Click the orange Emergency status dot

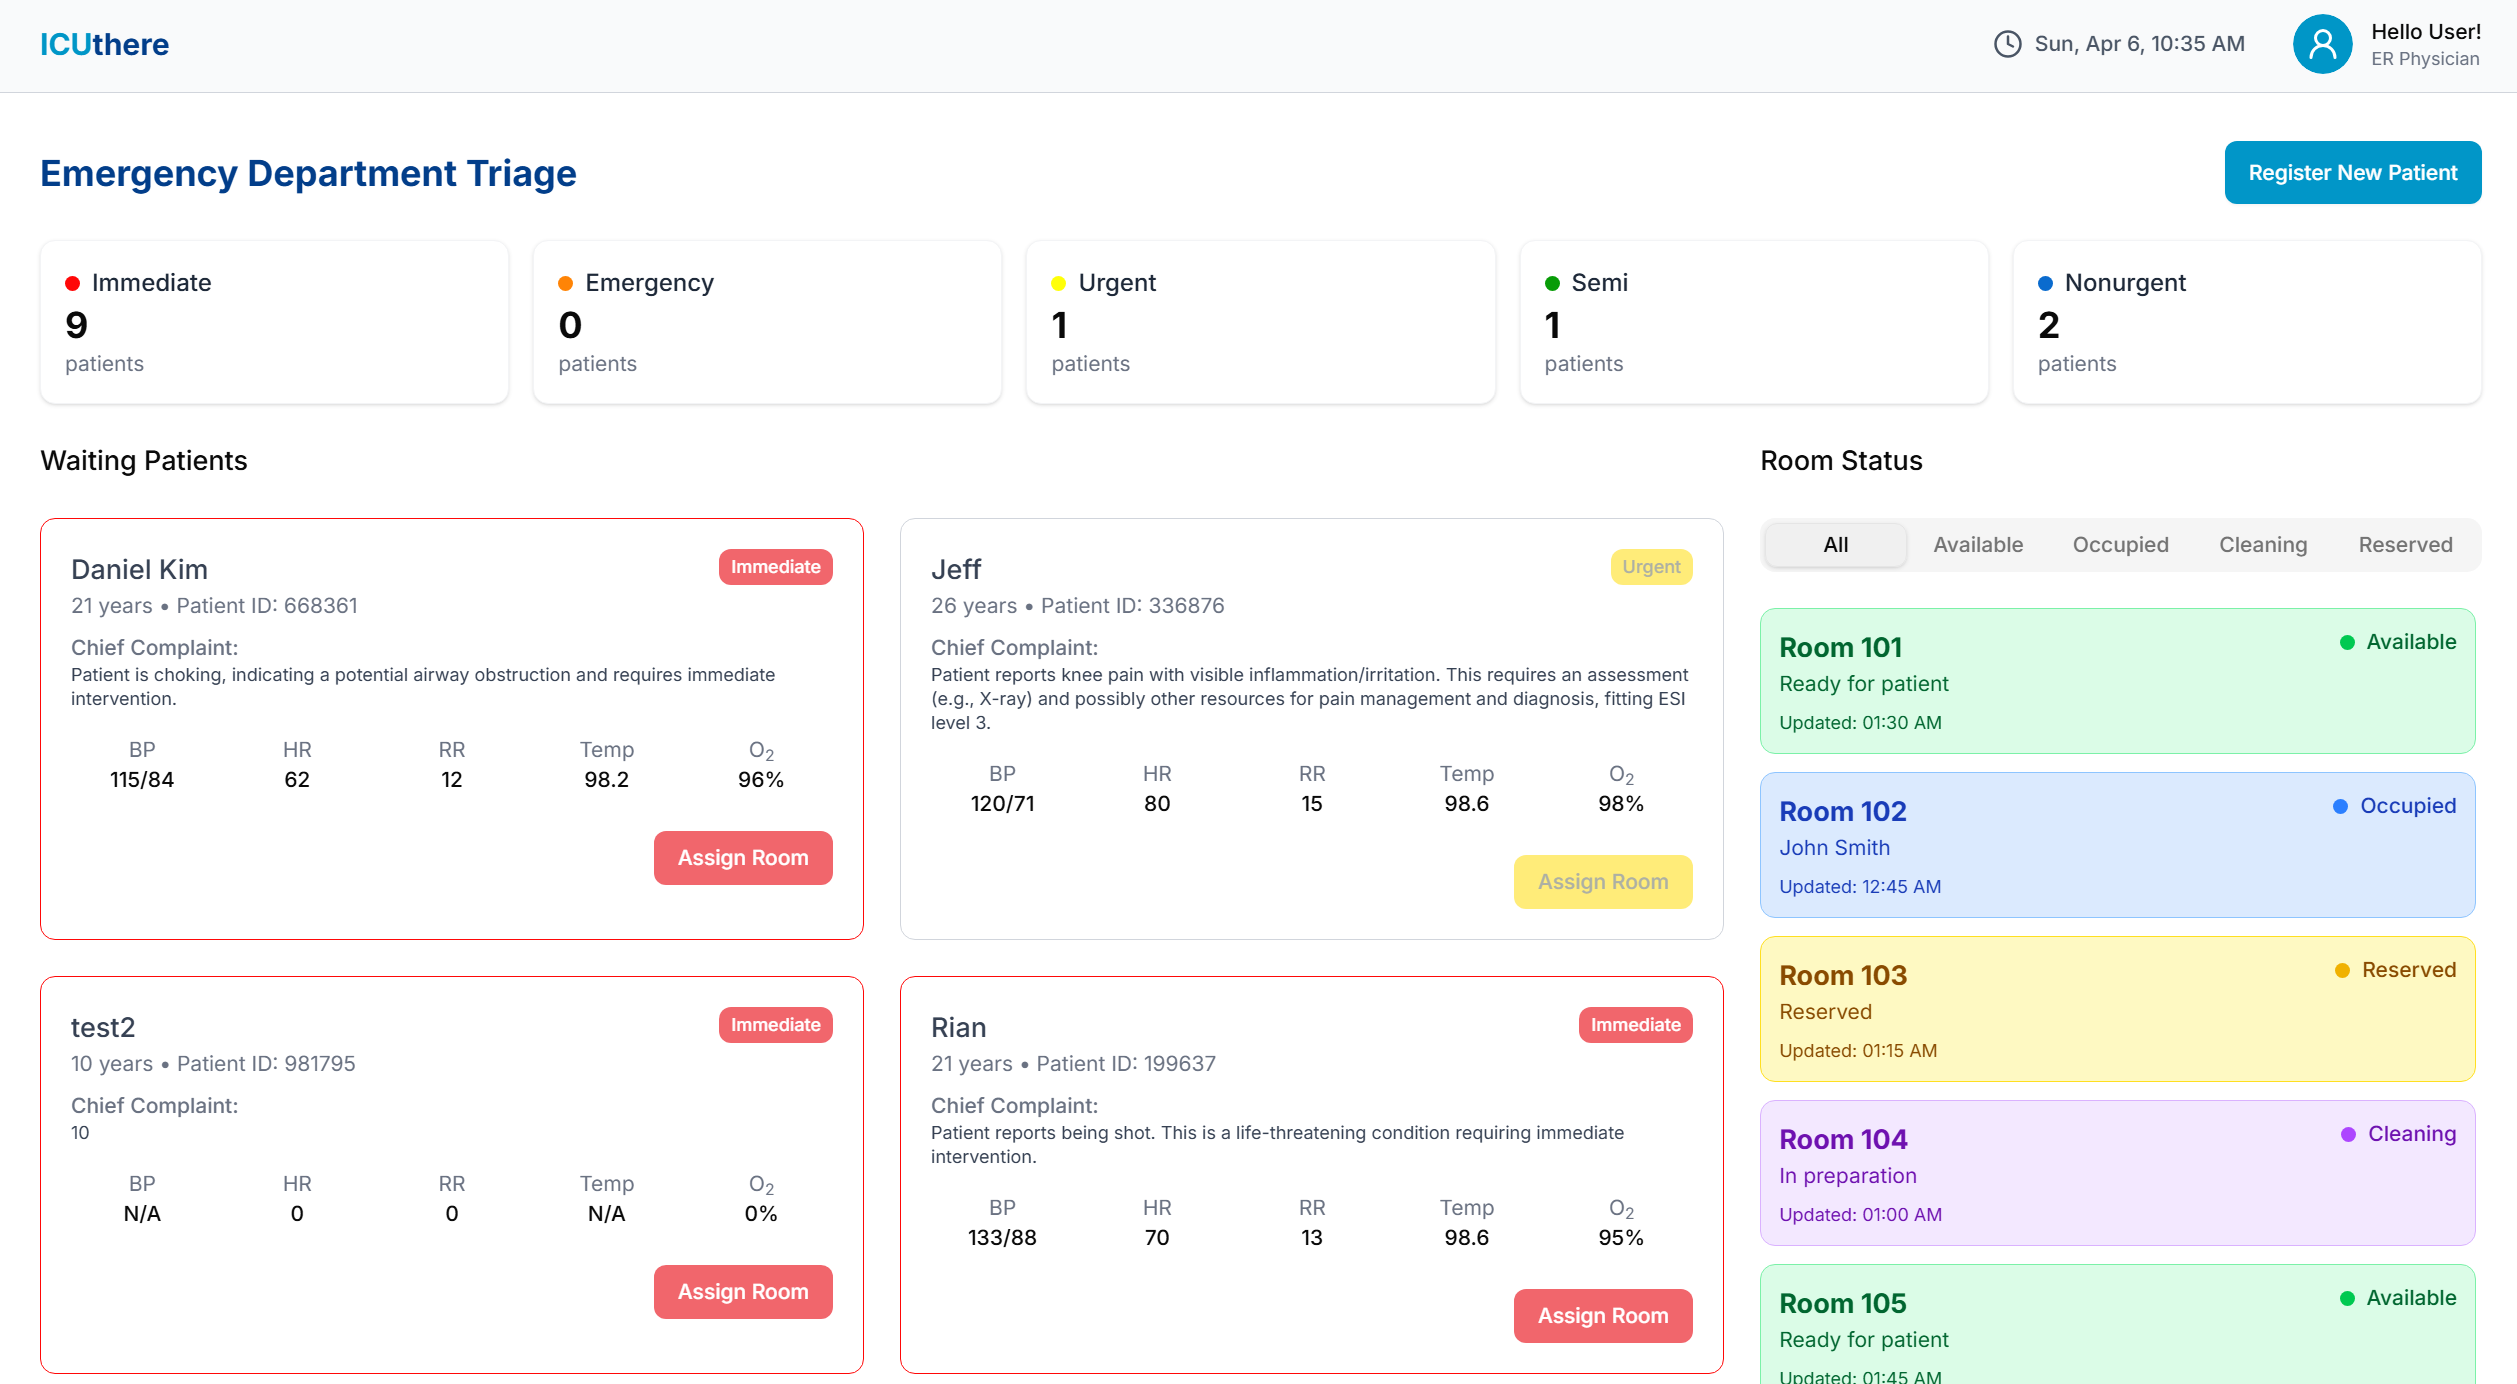[x=565, y=284]
